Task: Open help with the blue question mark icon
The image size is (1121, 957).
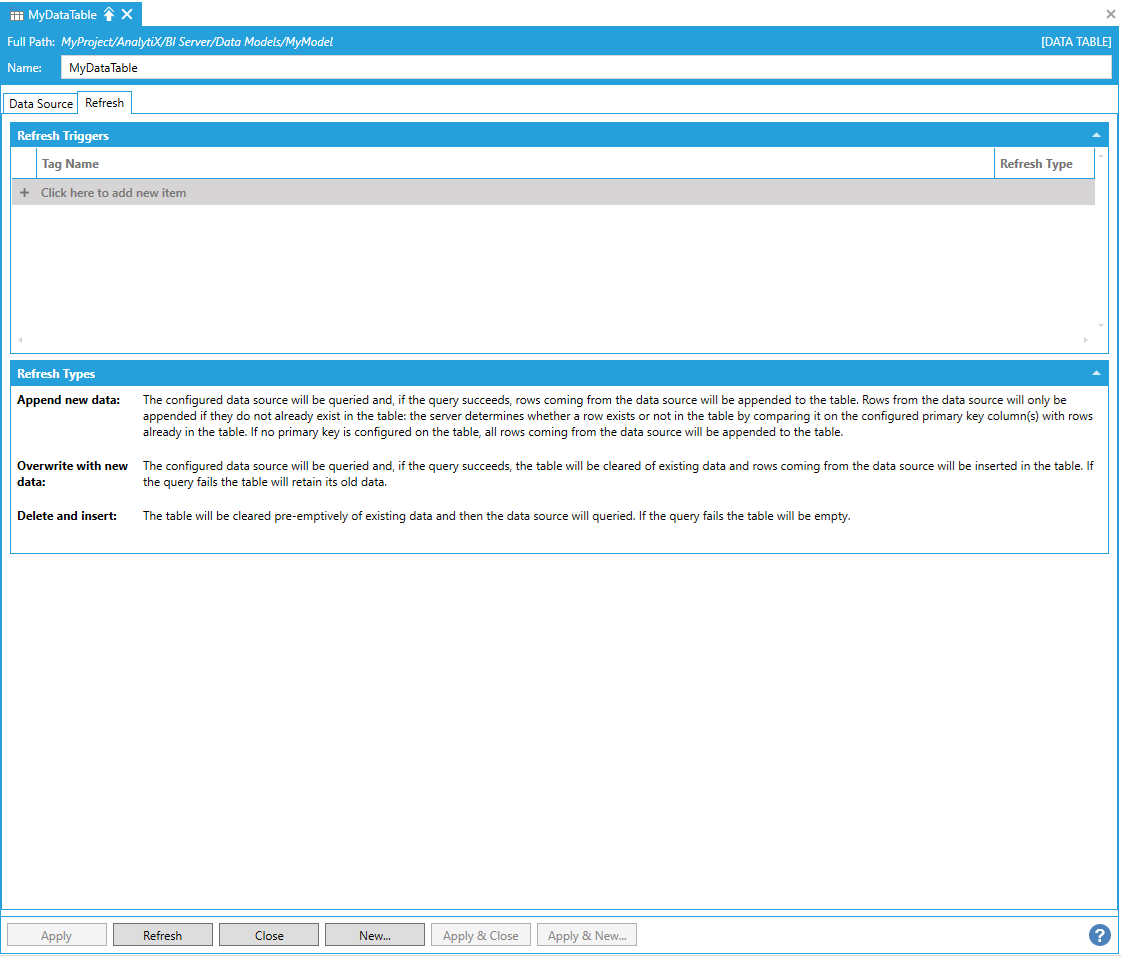Action: [x=1099, y=935]
